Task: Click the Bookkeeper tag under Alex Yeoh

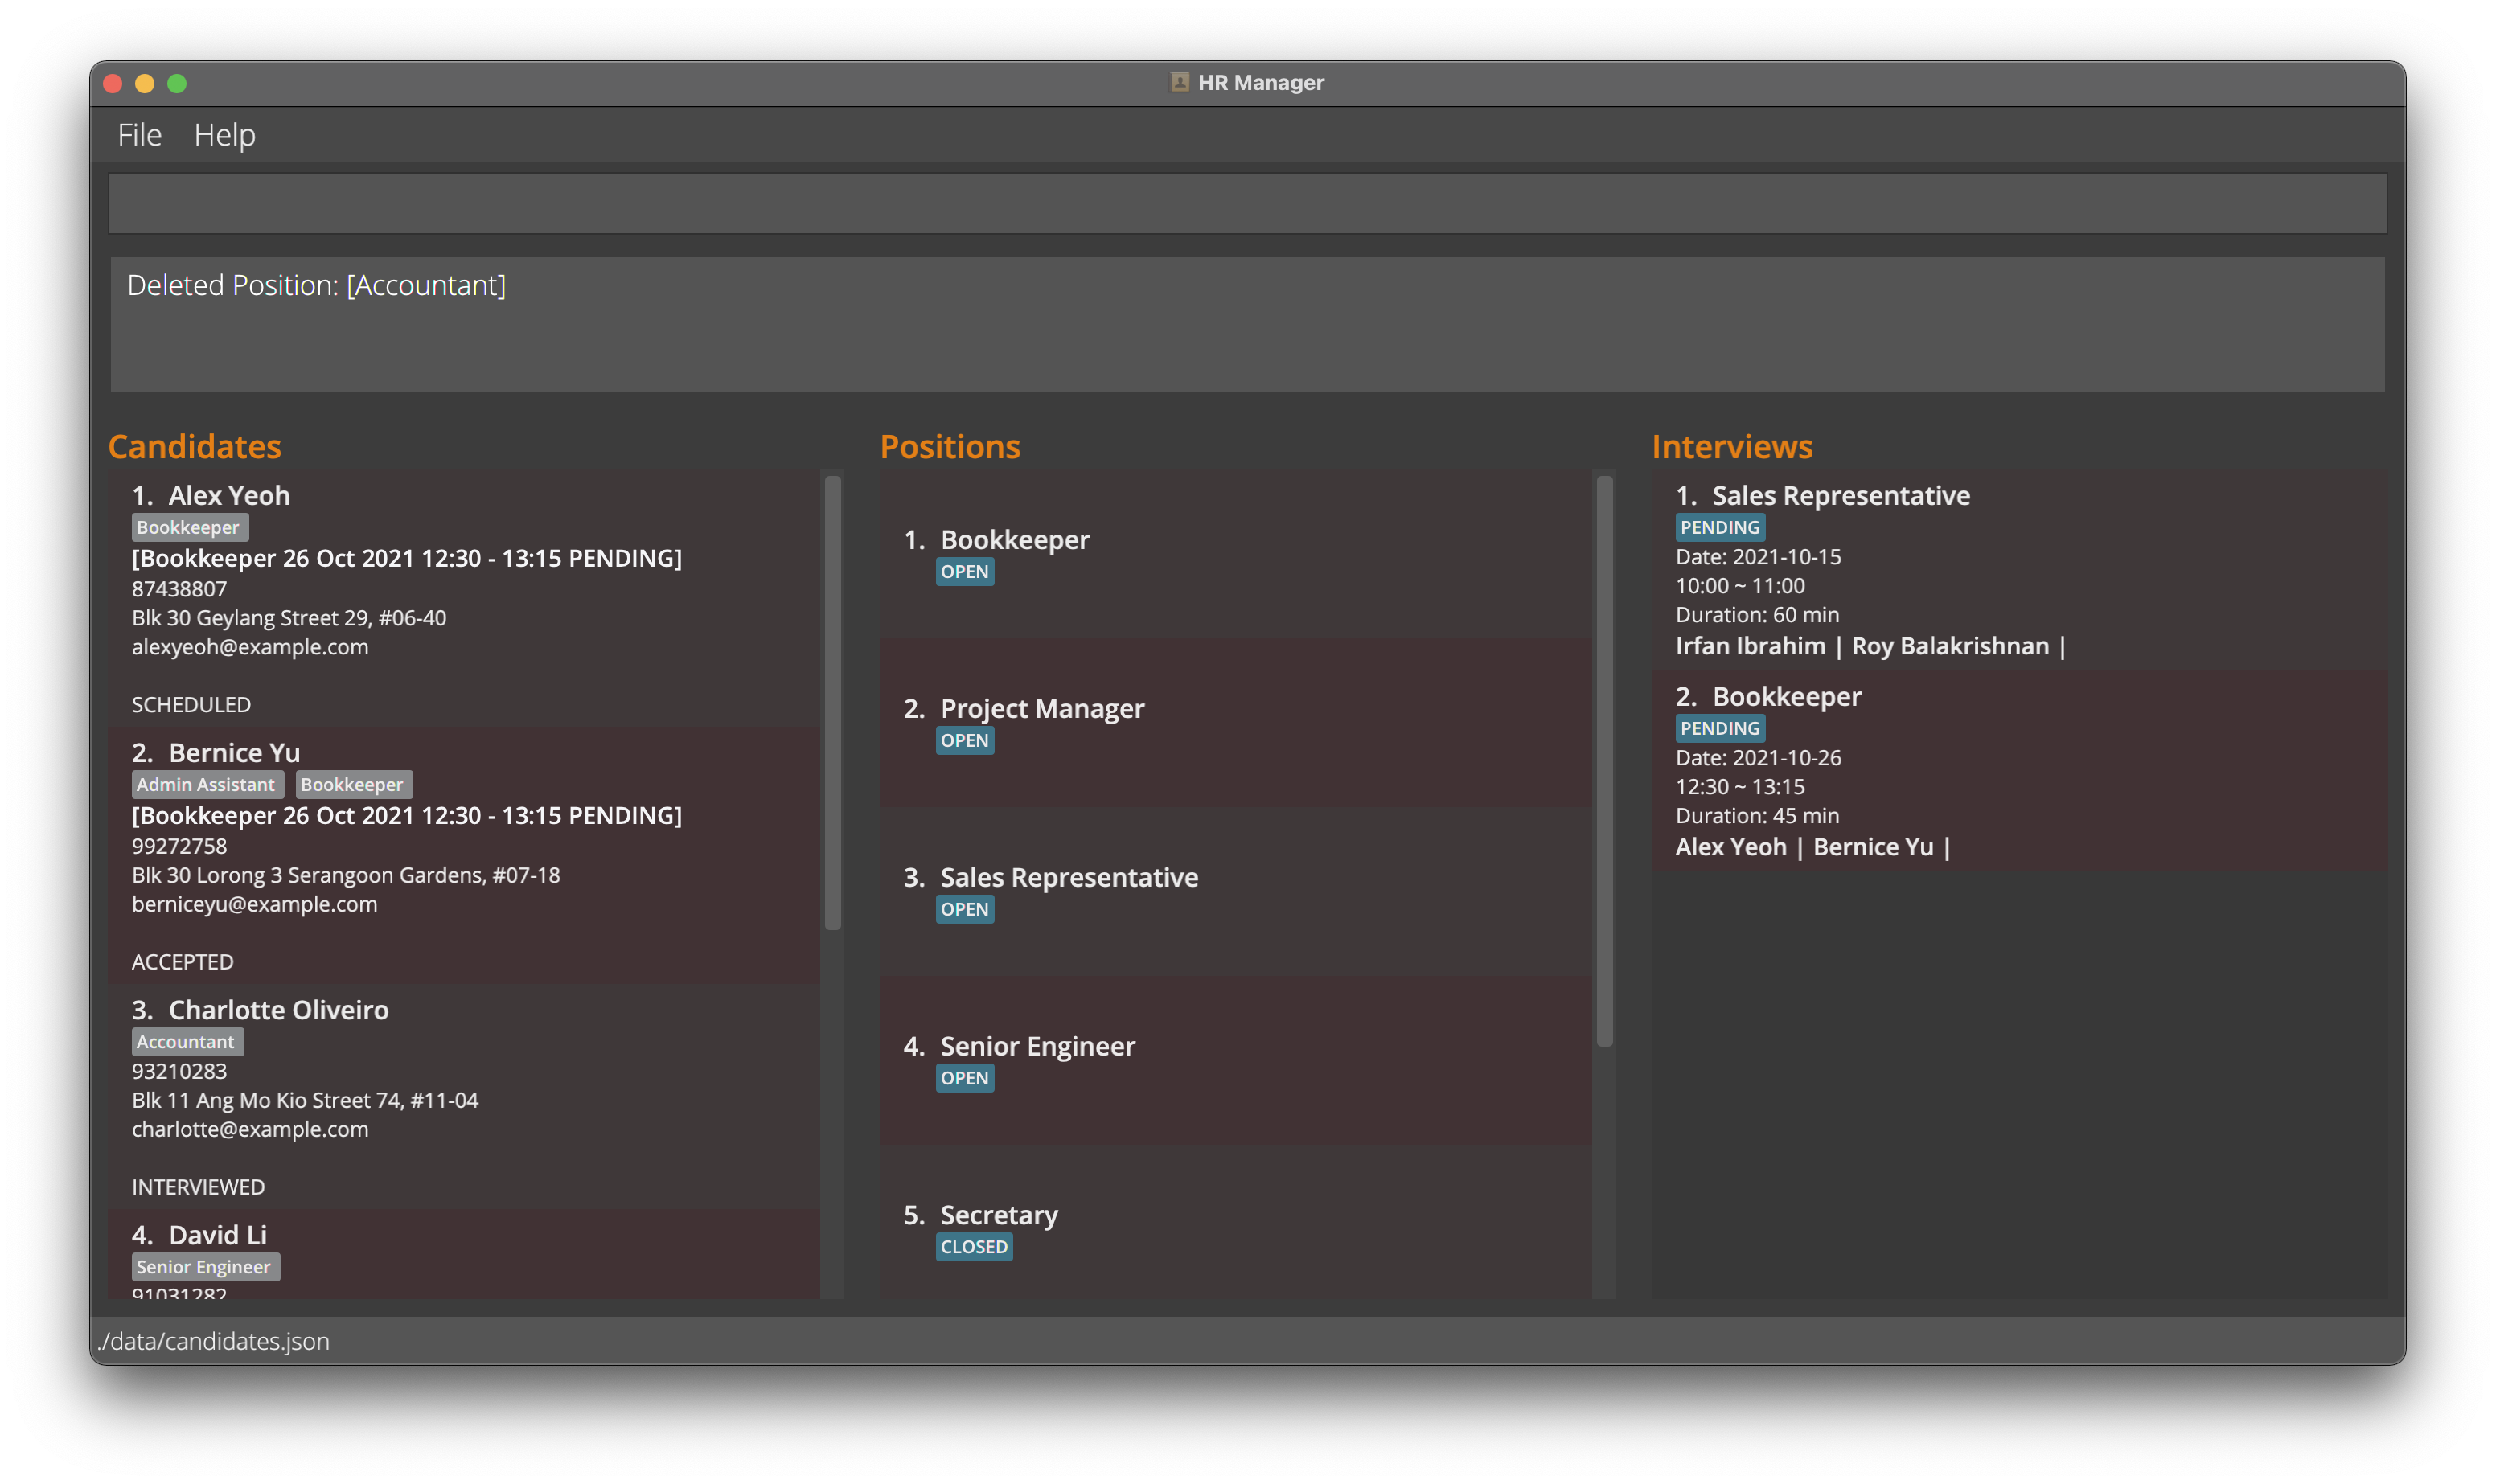Action: 188,528
